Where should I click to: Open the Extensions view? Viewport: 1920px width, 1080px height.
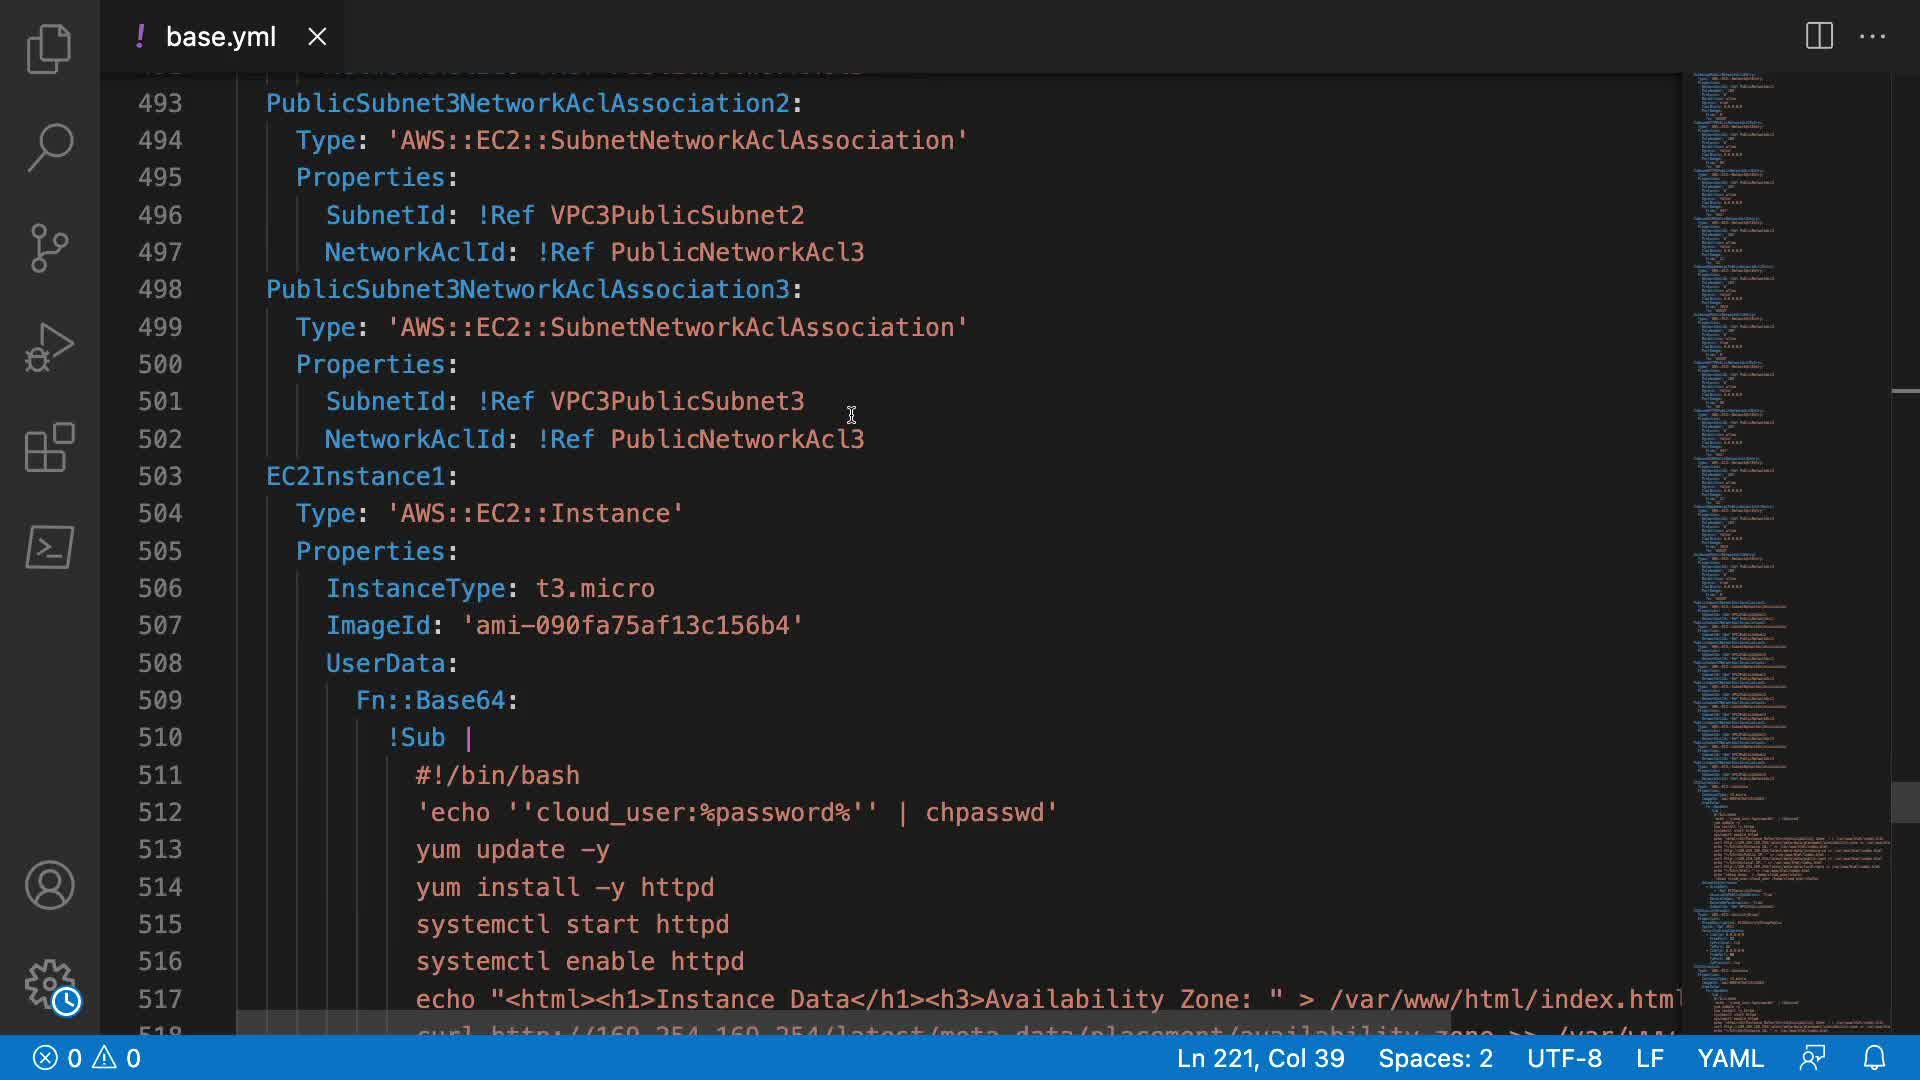pyautogui.click(x=49, y=447)
